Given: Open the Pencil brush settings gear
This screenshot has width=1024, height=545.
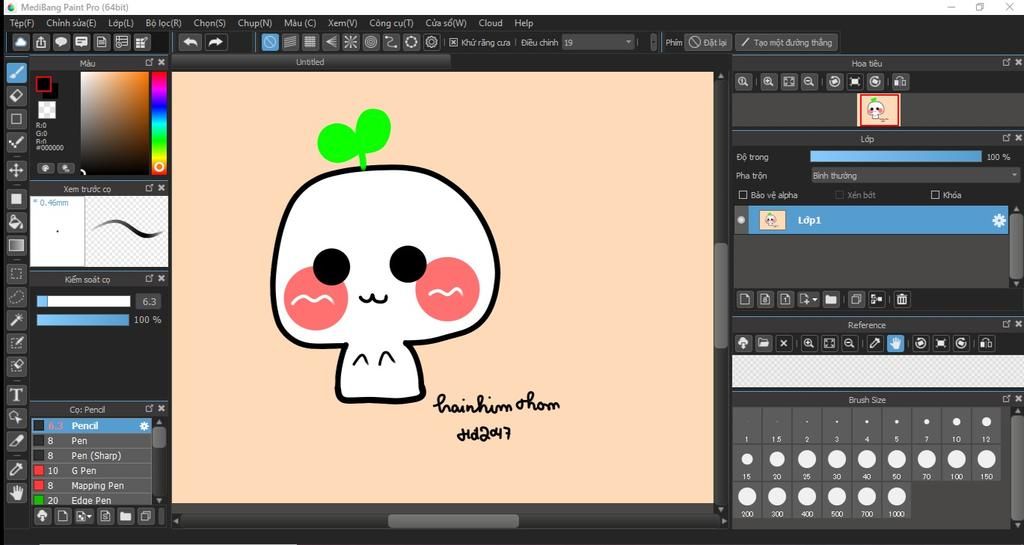Looking at the screenshot, I should point(144,426).
